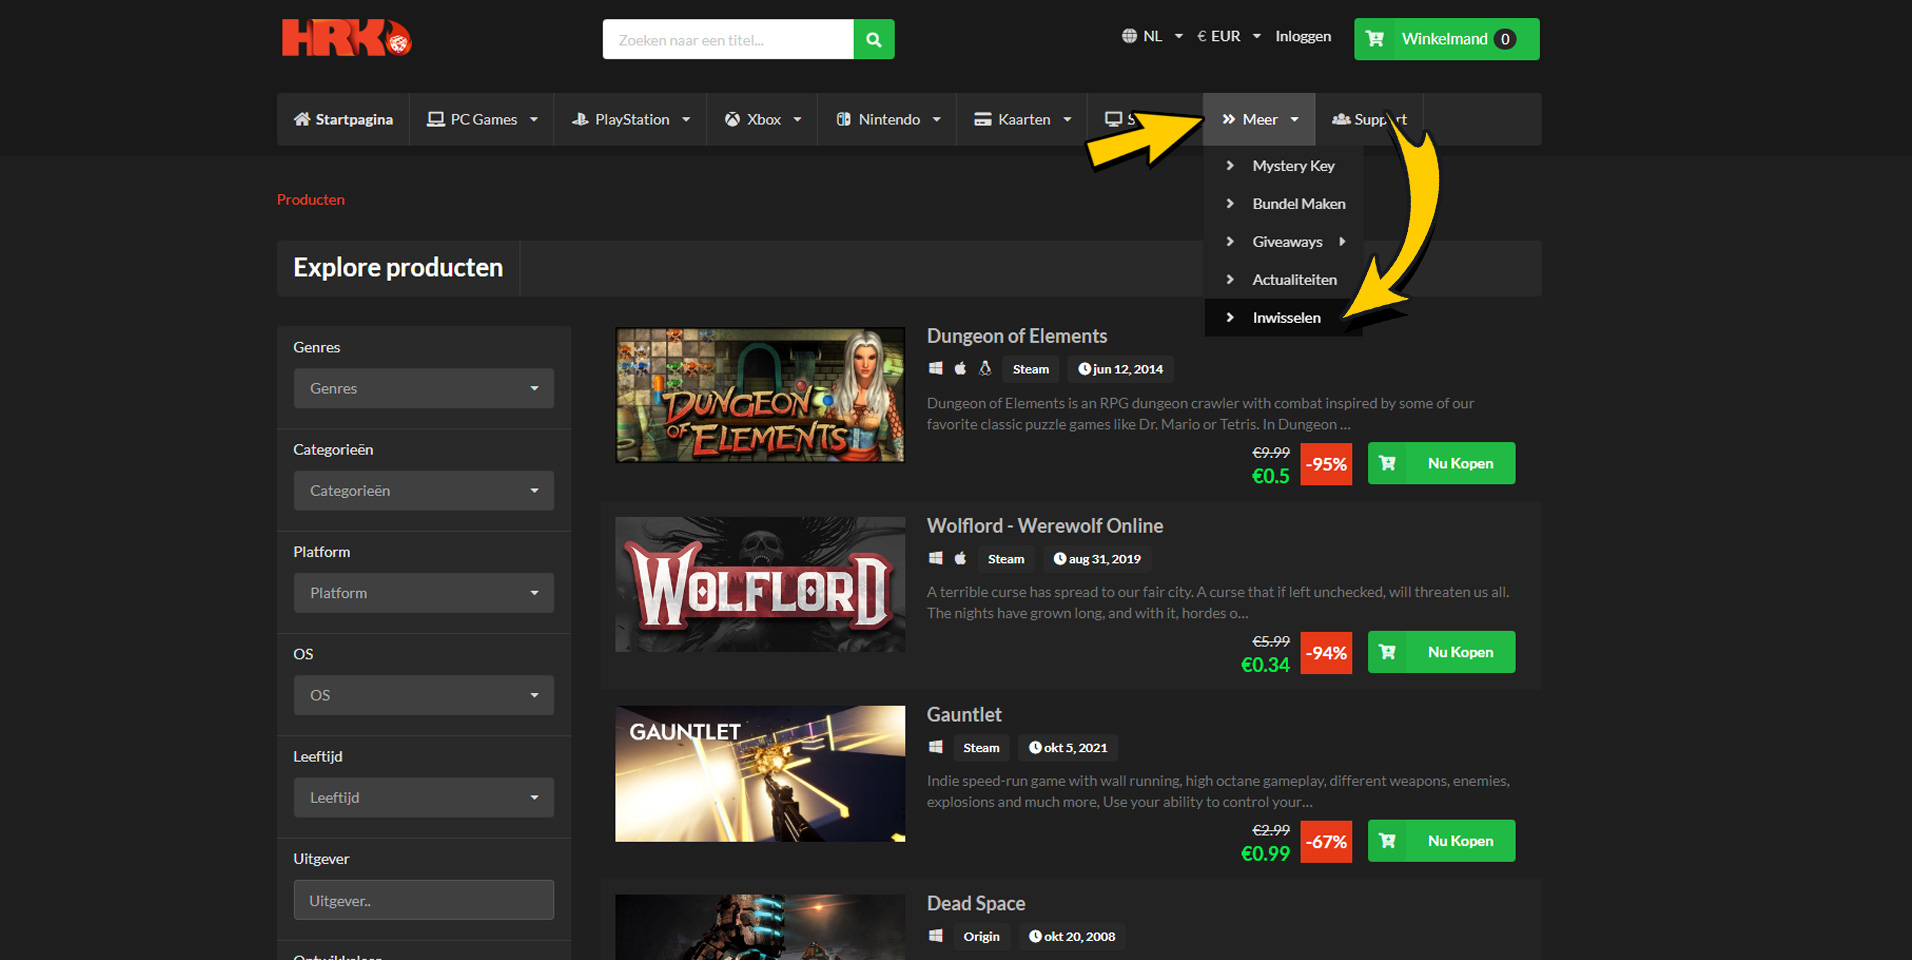The height and width of the screenshot is (960, 1912).
Task: Select Inwisselen from the Meer menu
Action: click(1286, 318)
